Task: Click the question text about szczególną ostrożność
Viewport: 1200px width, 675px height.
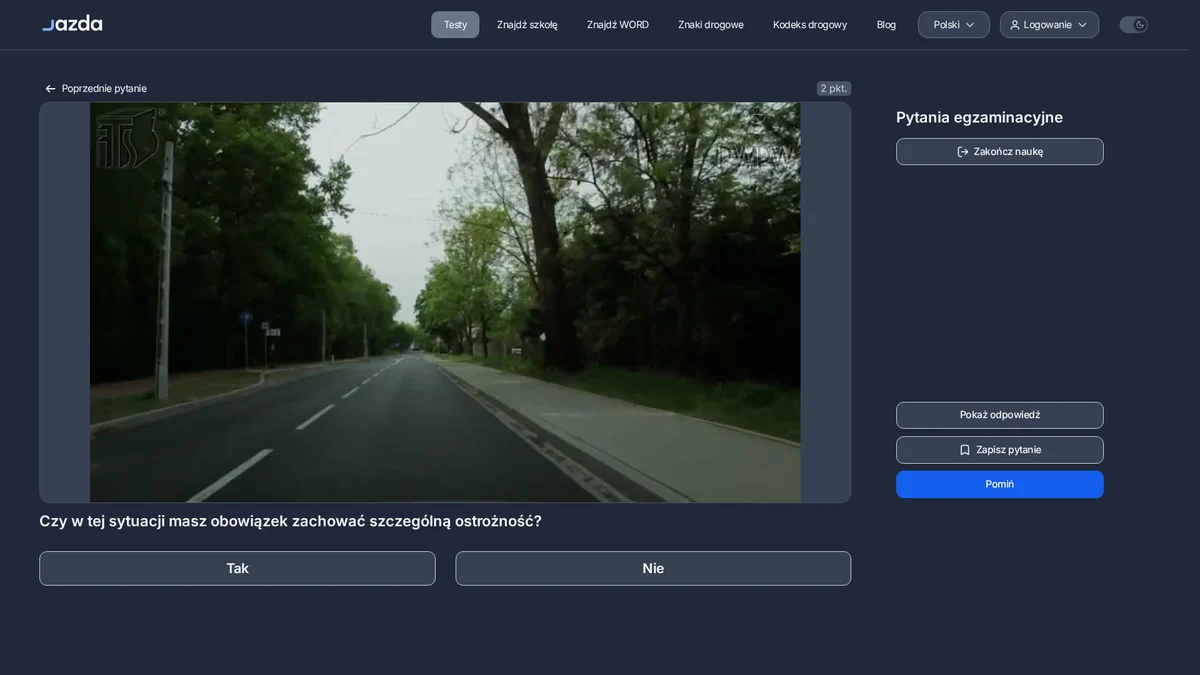Action: [290, 521]
